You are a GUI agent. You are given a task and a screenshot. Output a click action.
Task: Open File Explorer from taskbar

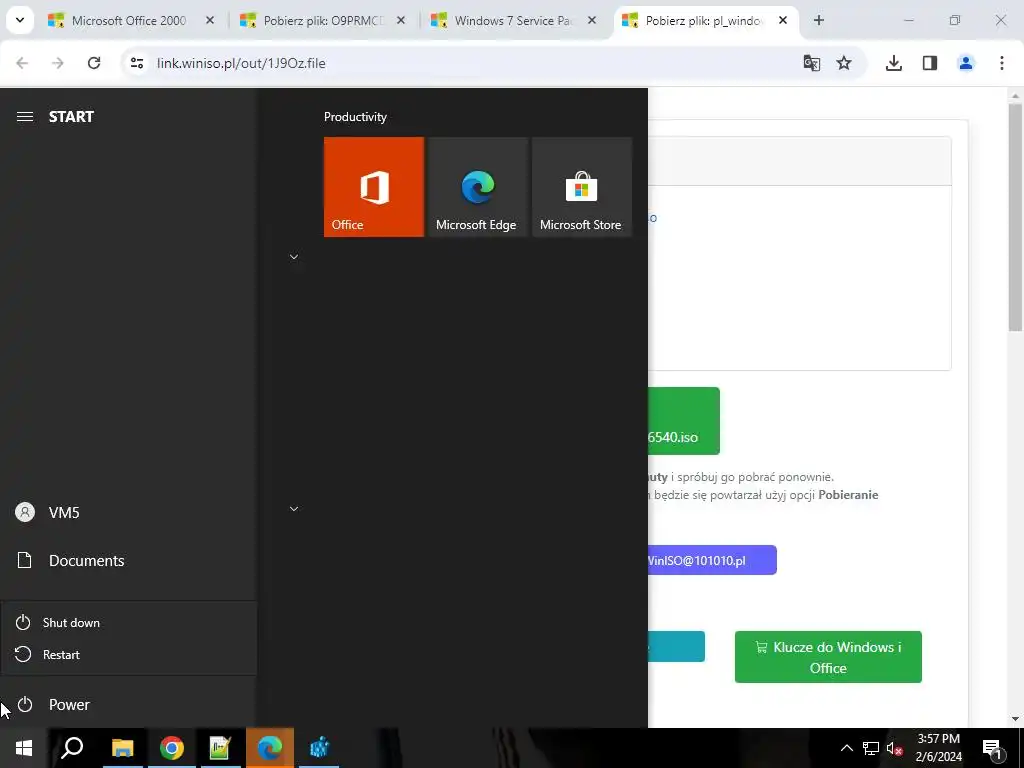tap(122, 748)
